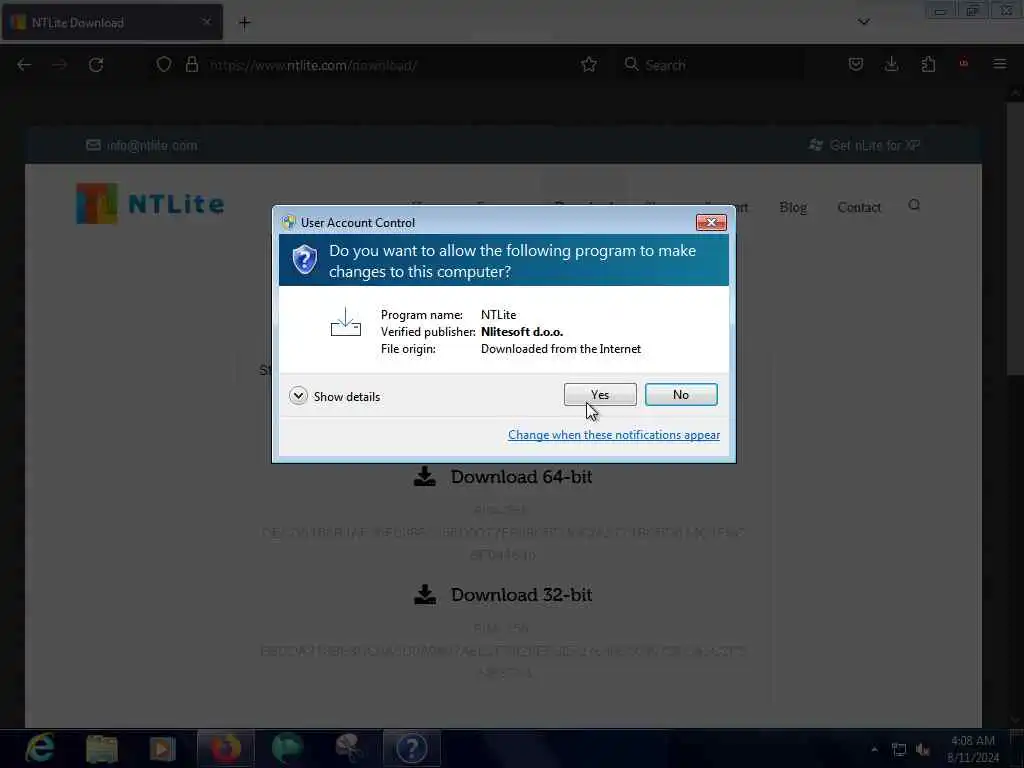Click No in User Account Control dialog
The image size is (1024, 768).
click(x=680, y=394)
